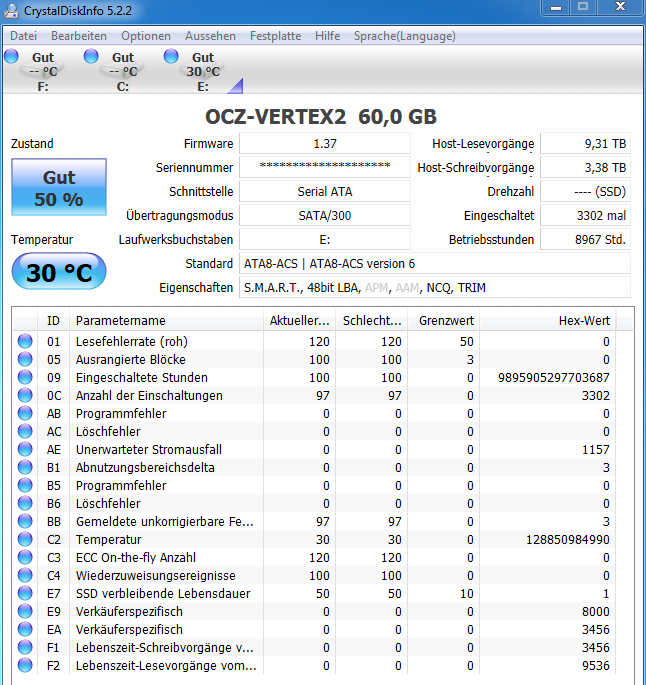Click the Host-Lesevorgänge value 9,31 TB

(x=585, y=144)
